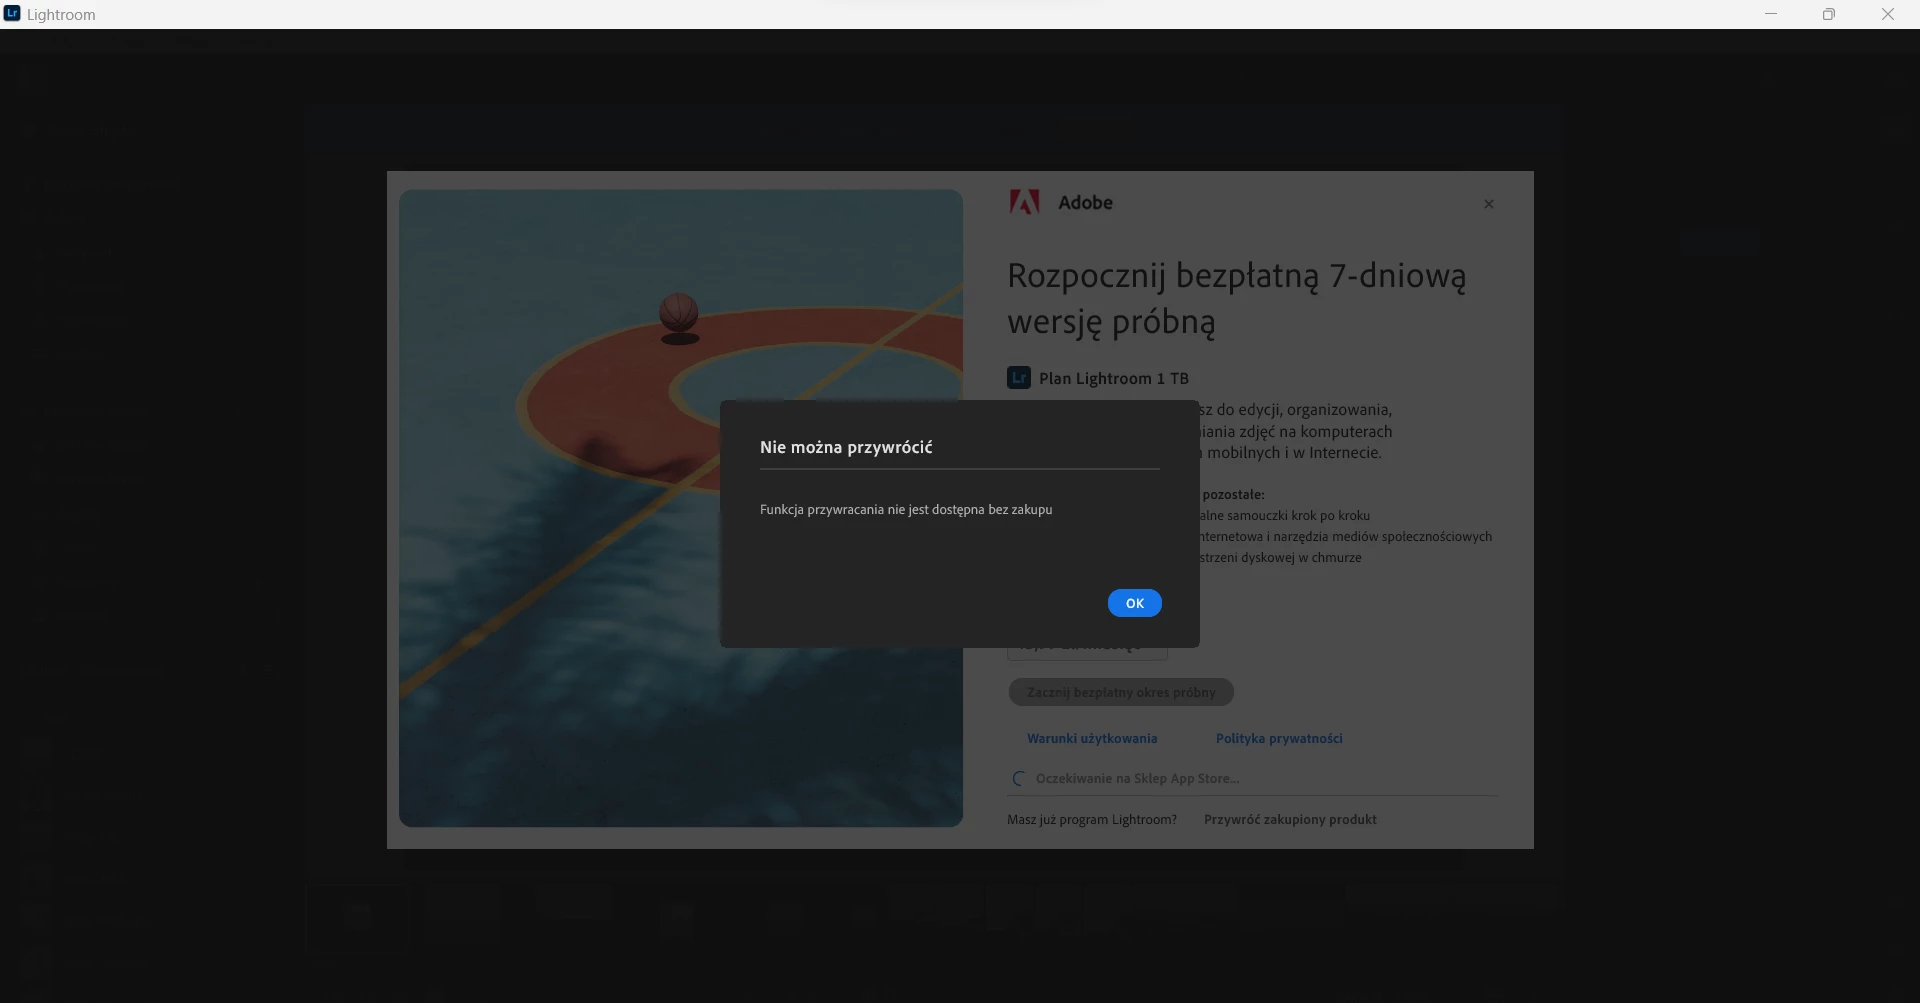The image size is (1920, 1003).
Task: Click the loading spinner by Oczekiwanie na Sklep
Action: pos(1019,778)
